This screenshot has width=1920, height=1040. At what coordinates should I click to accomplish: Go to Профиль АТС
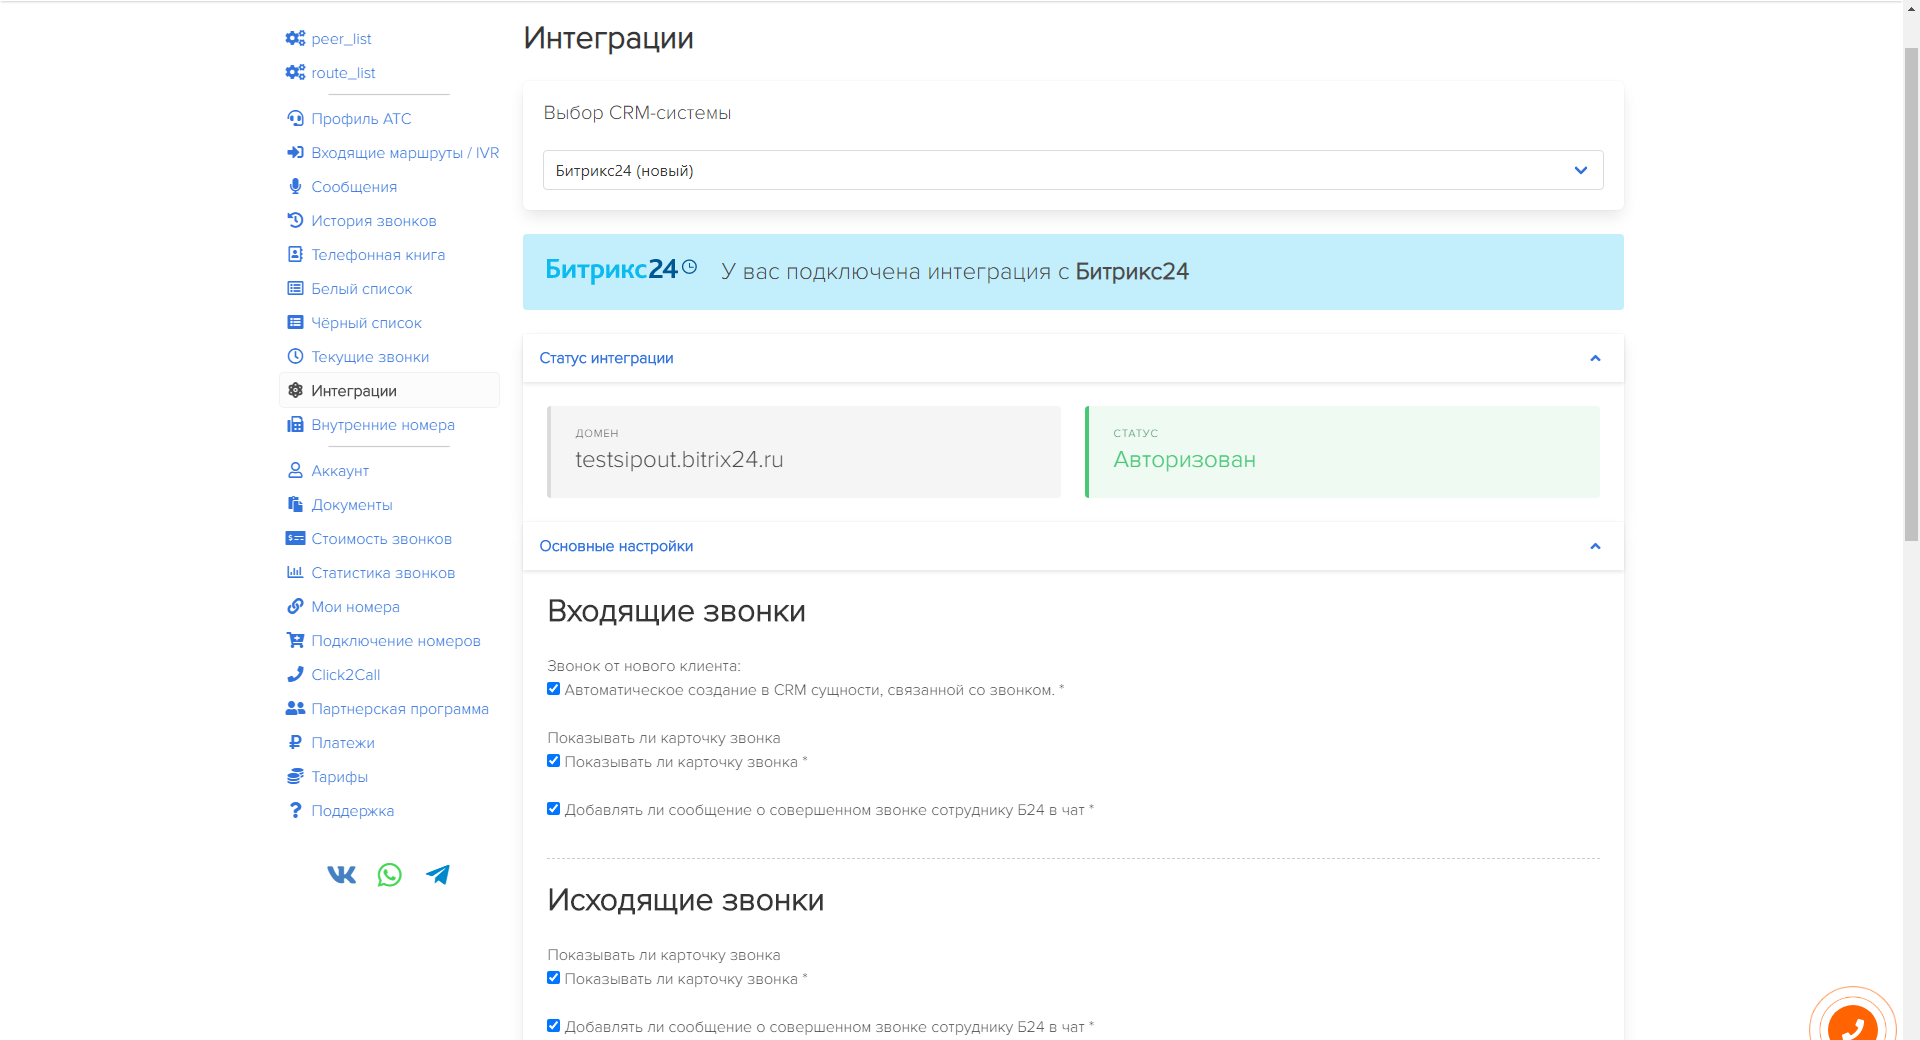pos(361,119)
